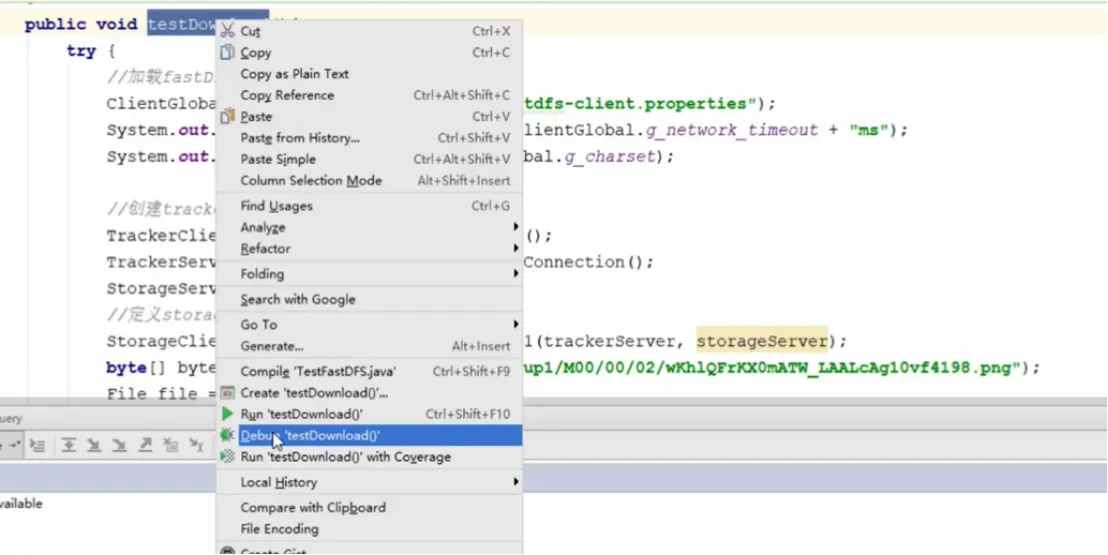Click the '"ms"' string literal

tap(868, 130)
